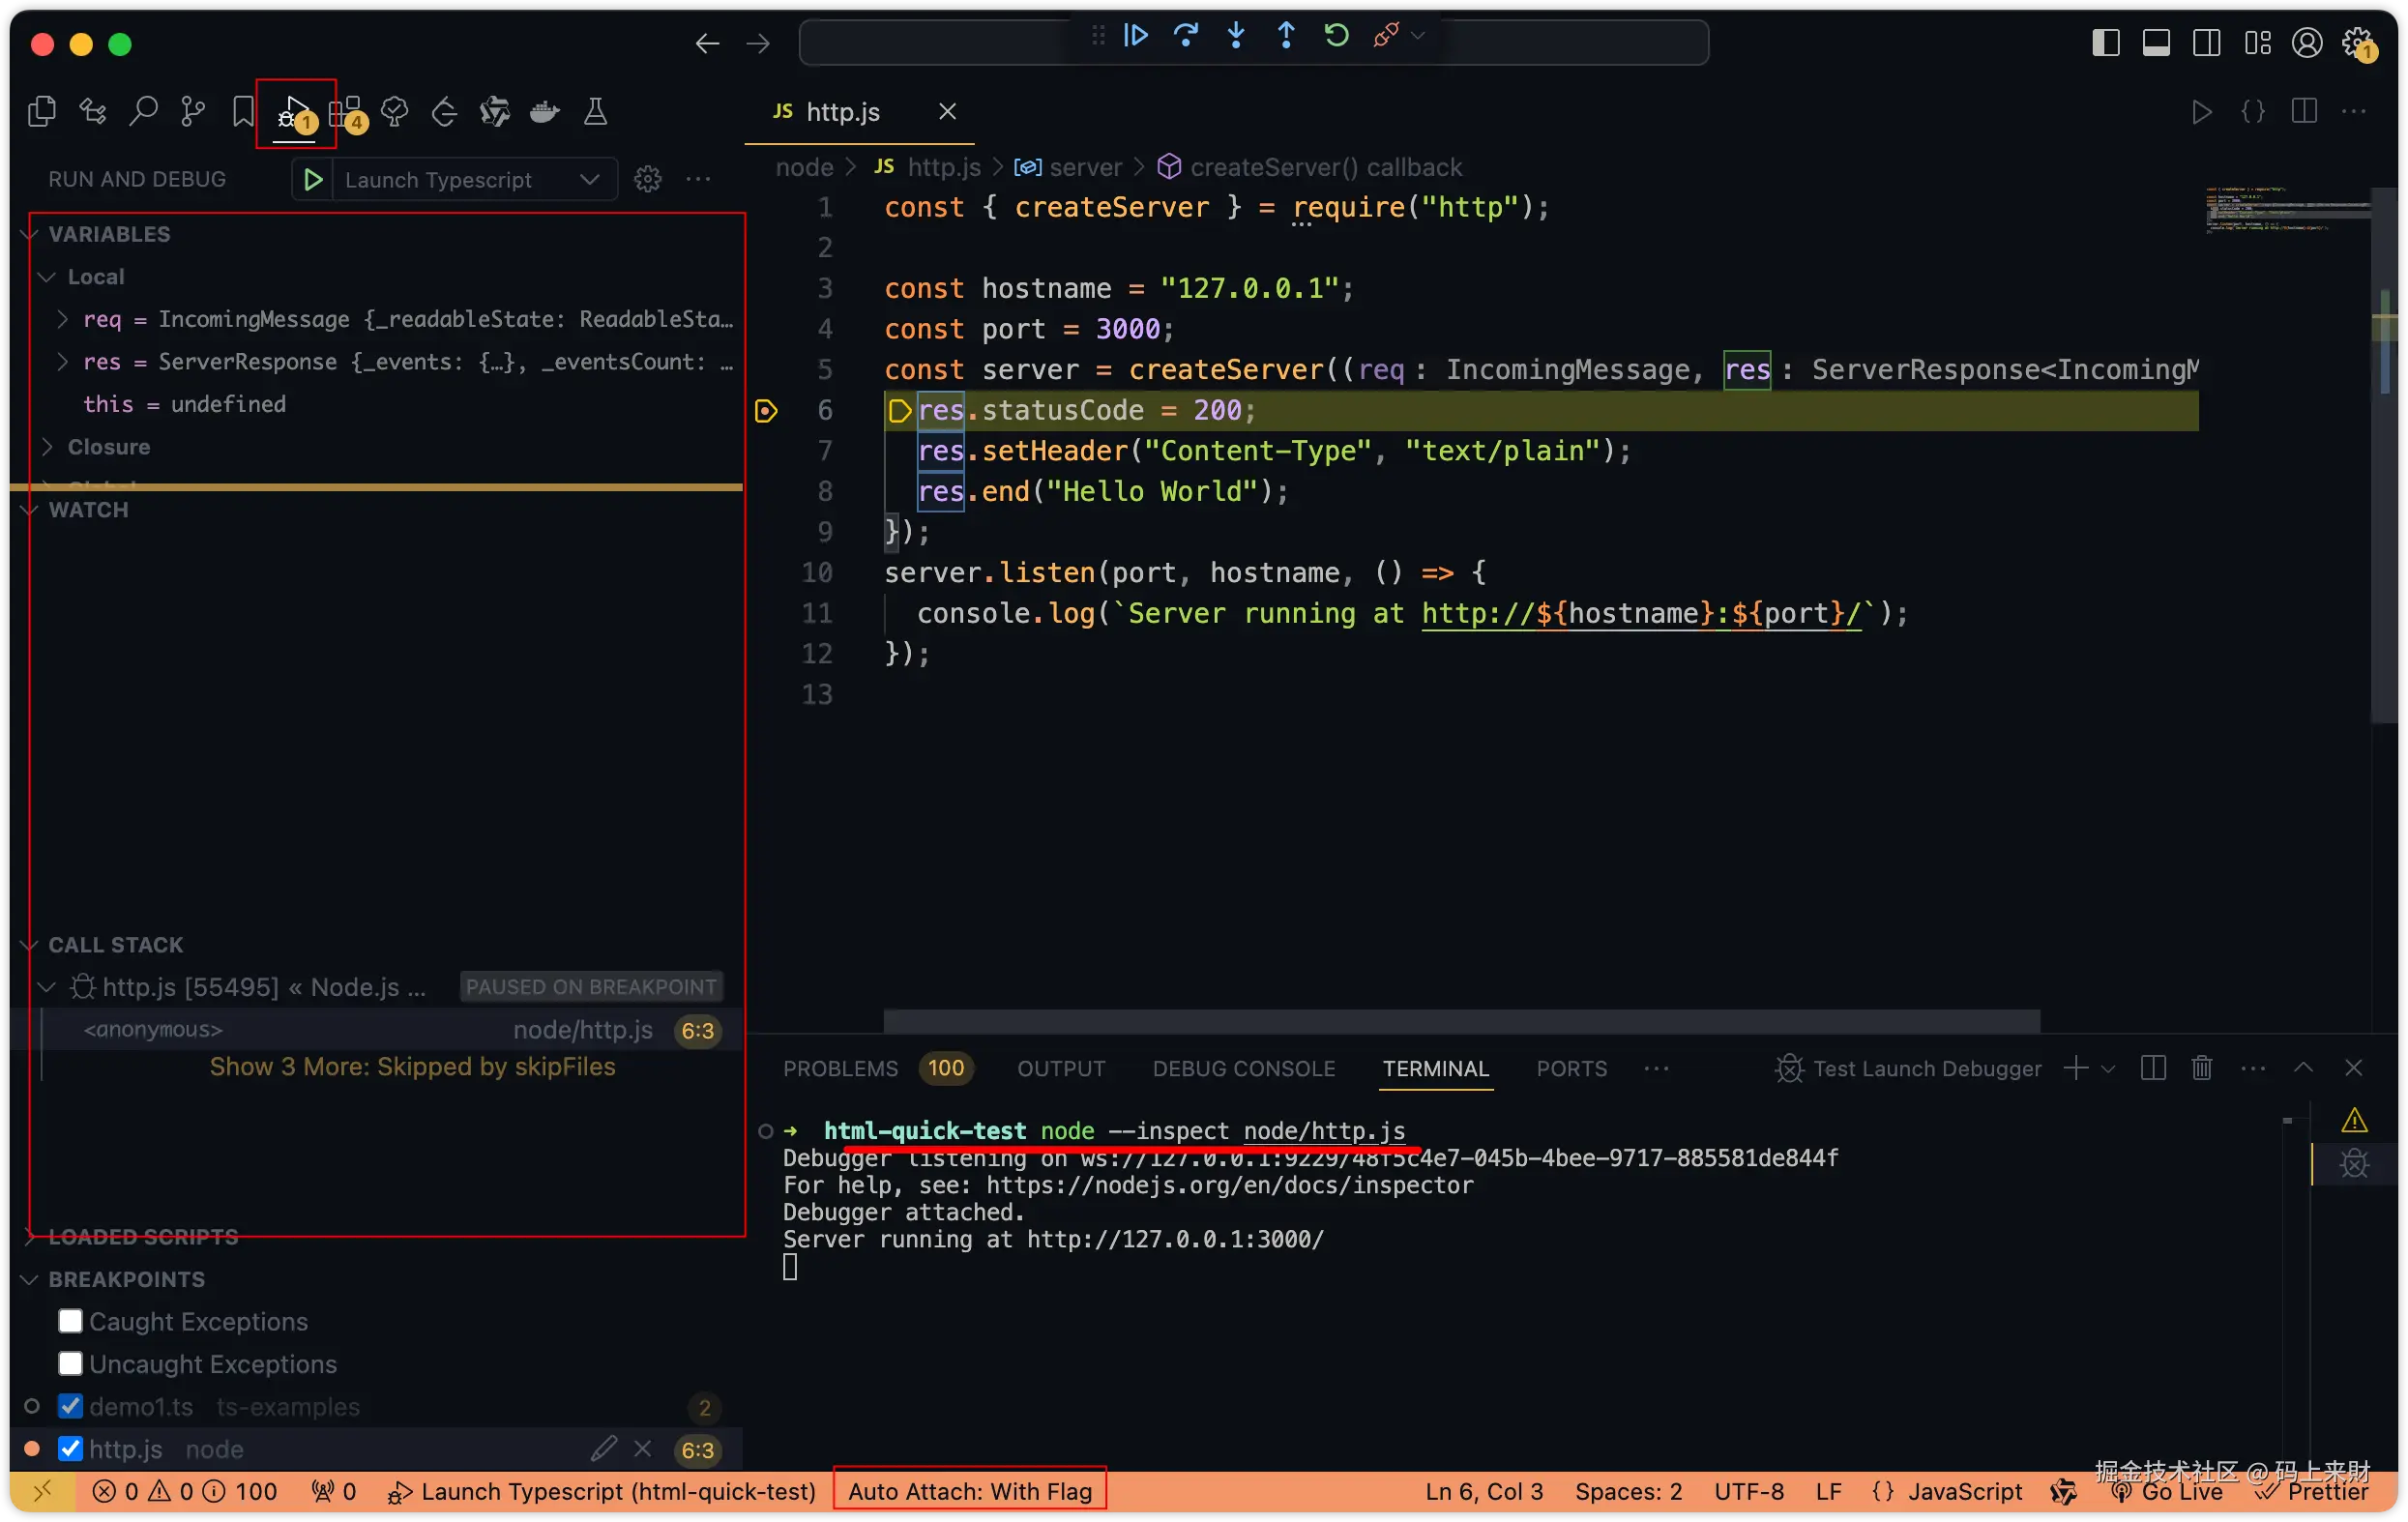Disable the http.js breakpoint checkbox
Viewport: 2408px width, 1522px height.
click(70, 1449)
